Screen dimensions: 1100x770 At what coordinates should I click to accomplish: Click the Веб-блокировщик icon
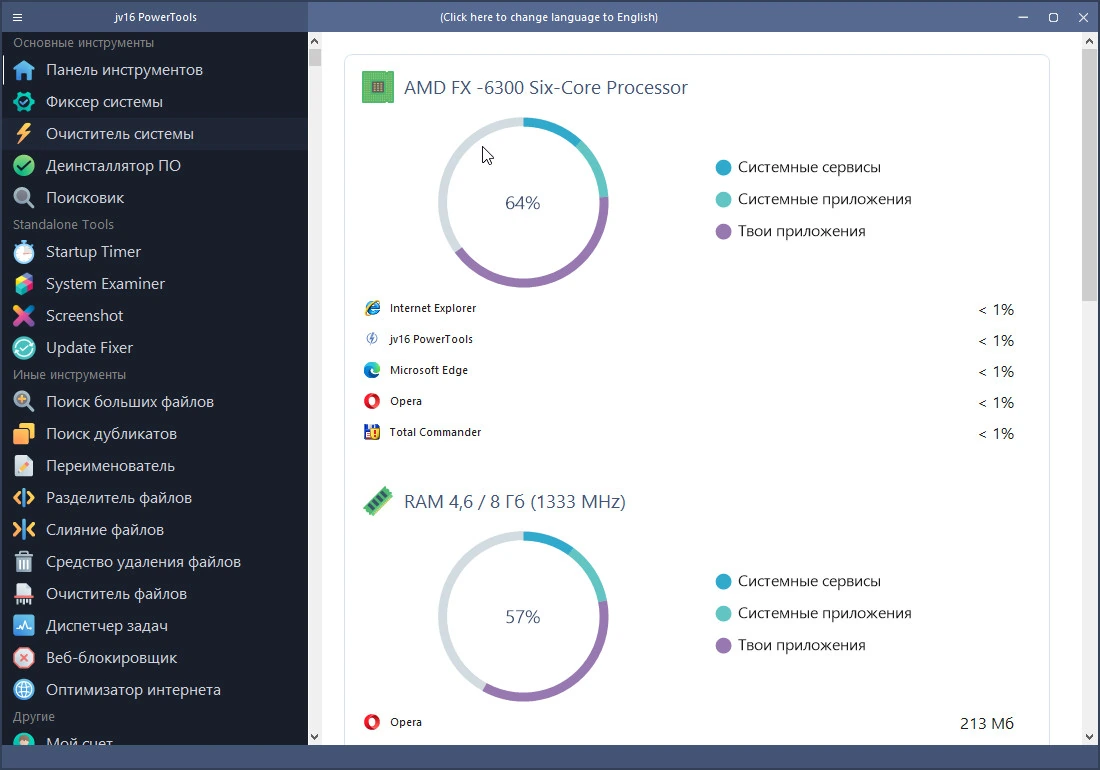point(24,658)
